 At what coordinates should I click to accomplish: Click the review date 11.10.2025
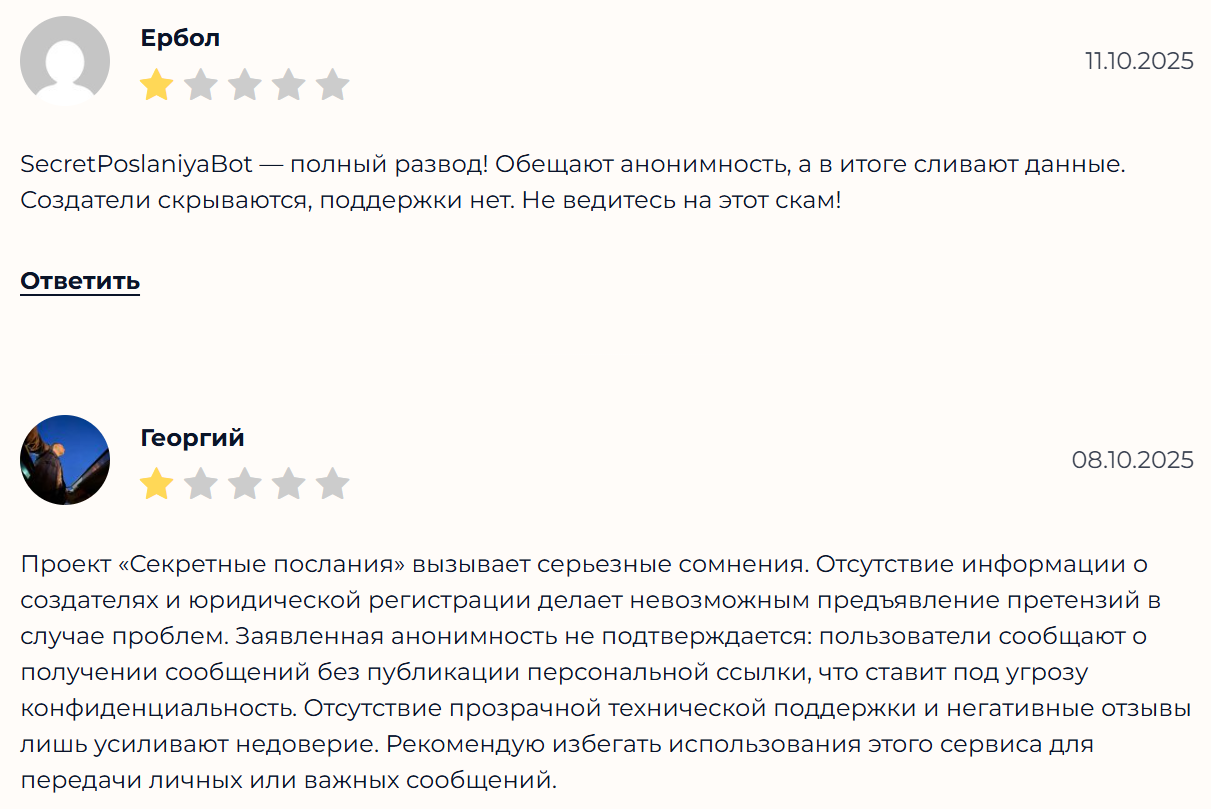click(x=1139, y=61)
